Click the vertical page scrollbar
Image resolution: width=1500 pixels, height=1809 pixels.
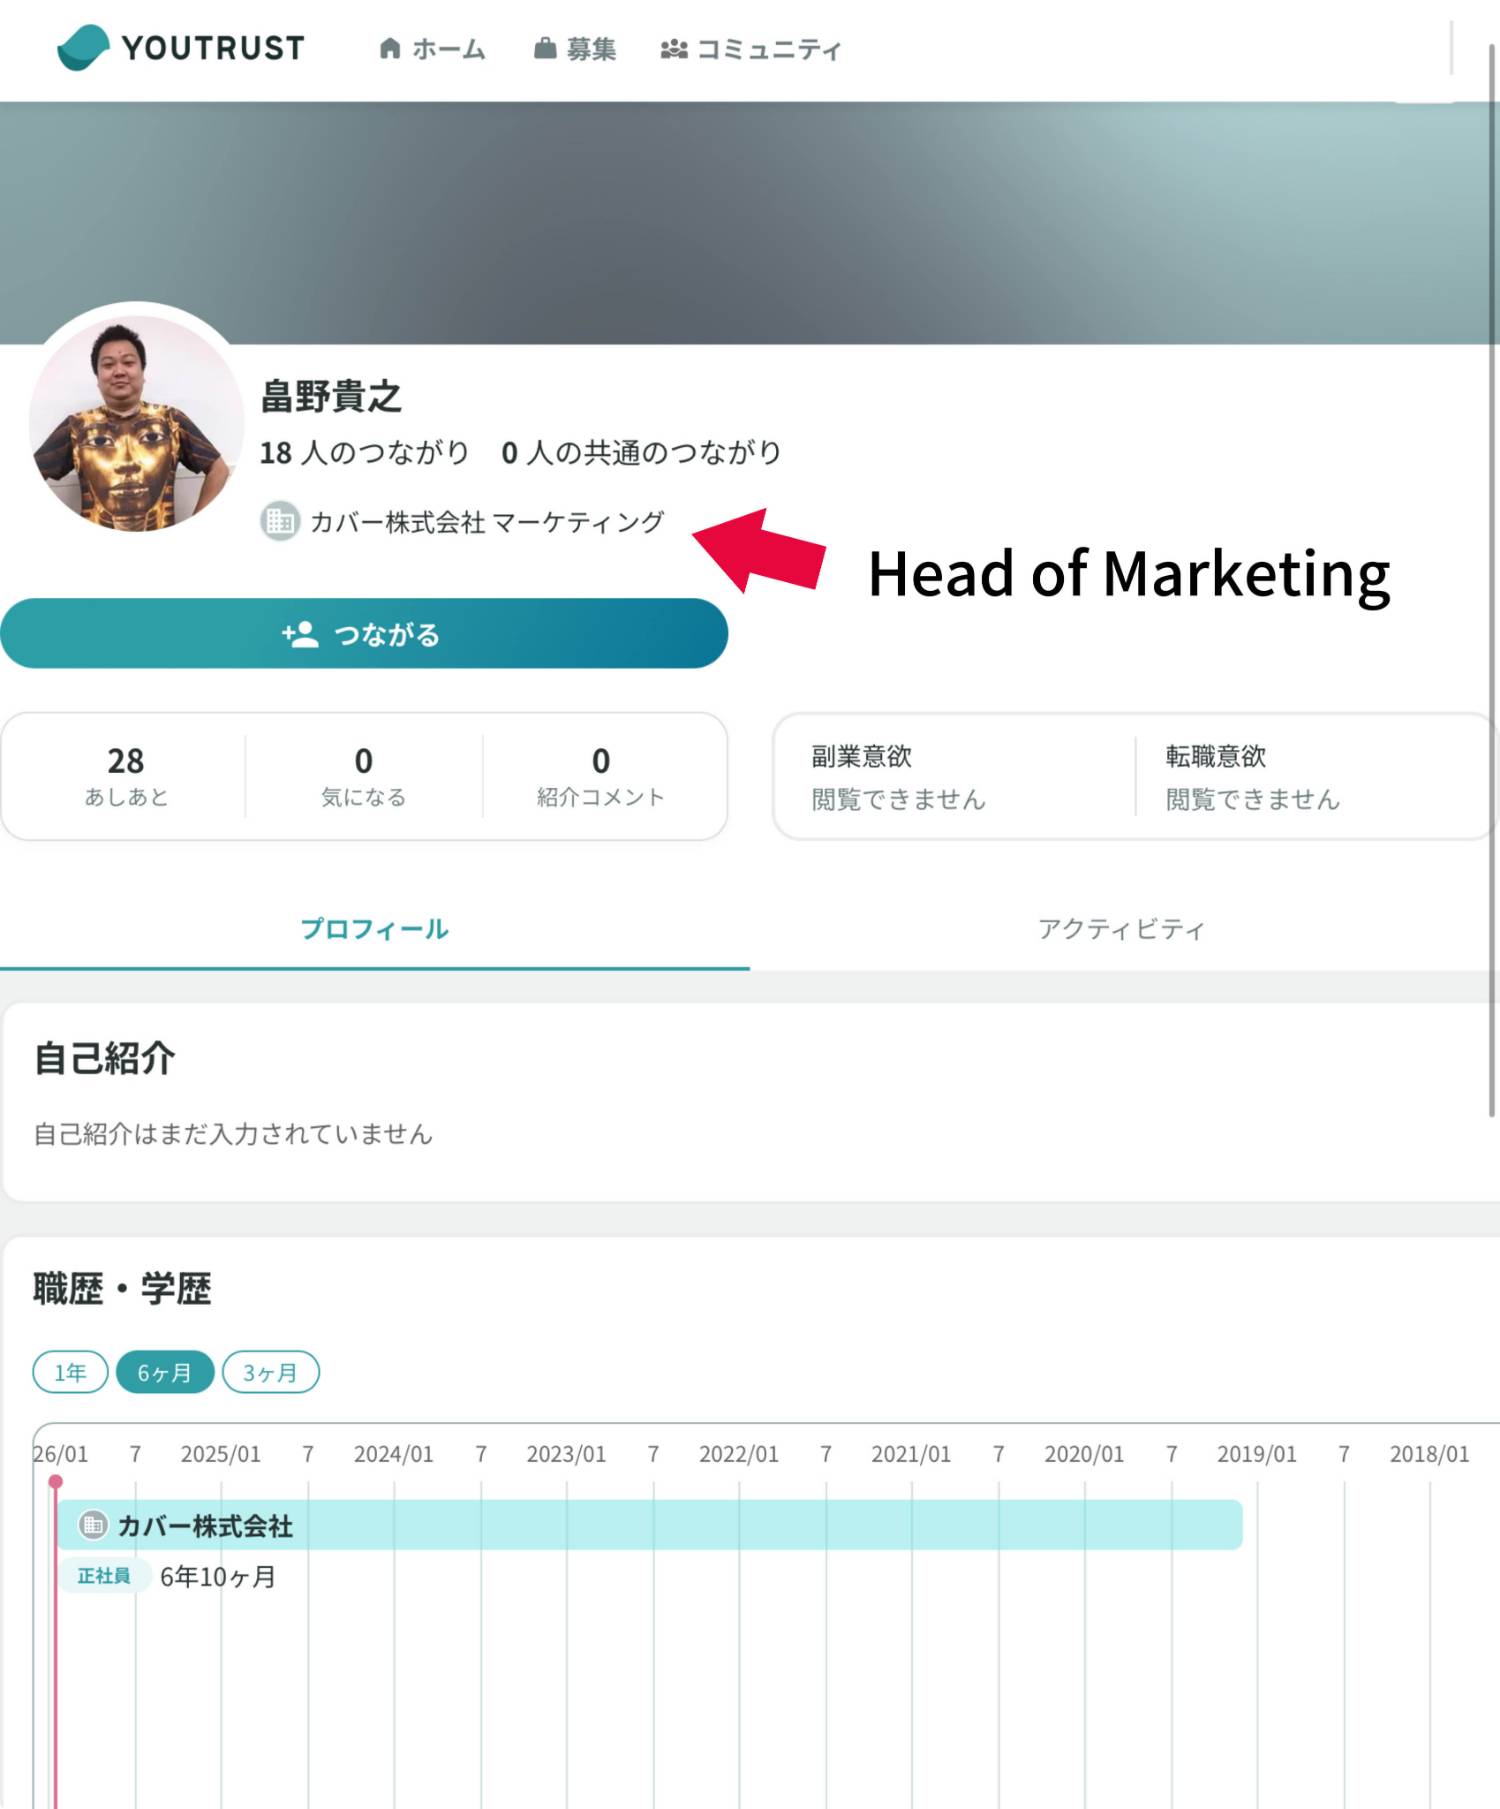[1493, 580]
